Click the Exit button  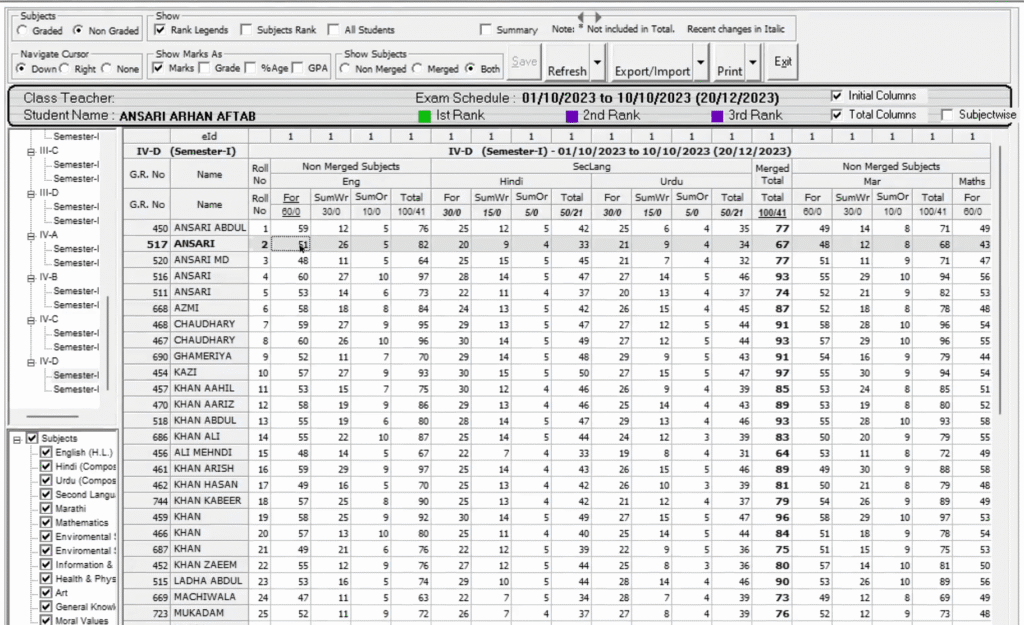coord(783,61)
